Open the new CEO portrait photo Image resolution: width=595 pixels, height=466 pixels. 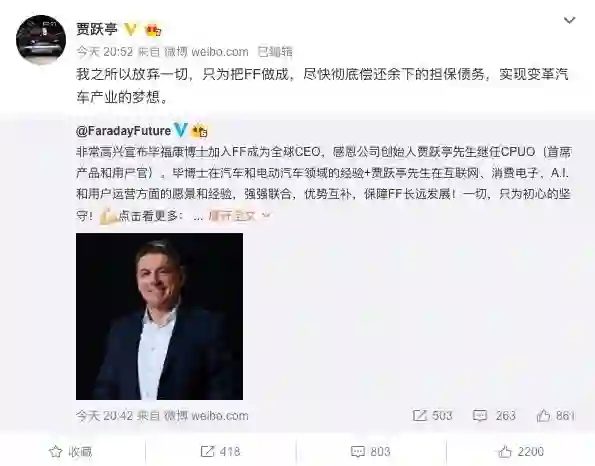point(159,316)
